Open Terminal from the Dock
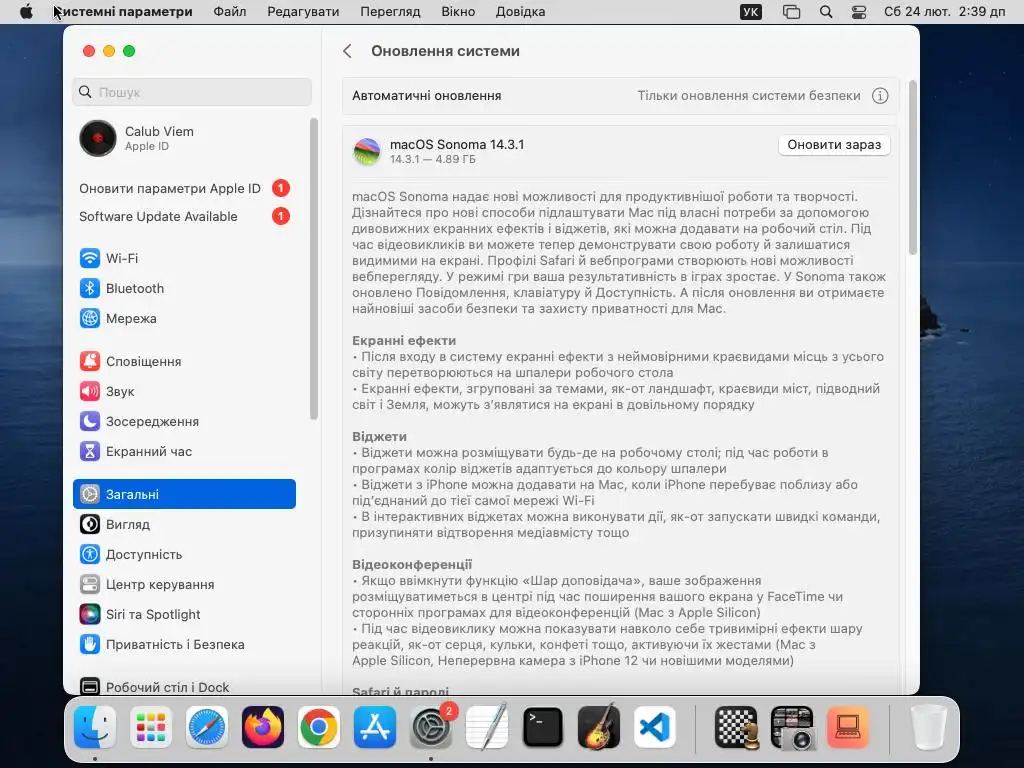Viewport: 1024px width, 768px height. 543,727
